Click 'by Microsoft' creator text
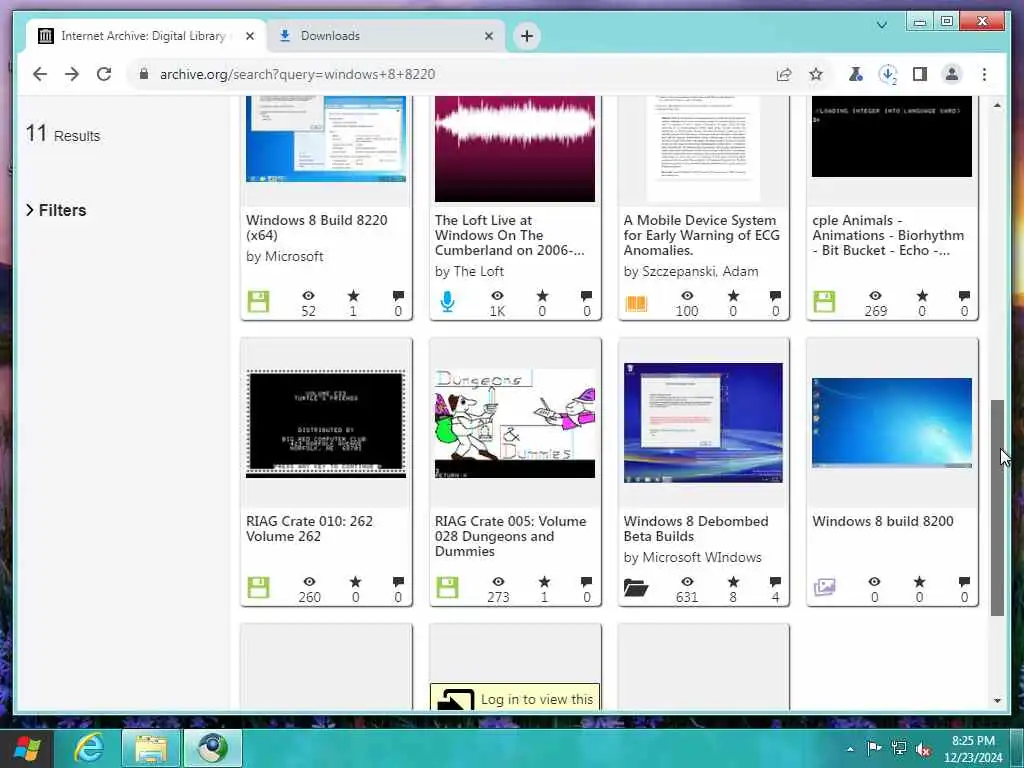 pos(285,257)
